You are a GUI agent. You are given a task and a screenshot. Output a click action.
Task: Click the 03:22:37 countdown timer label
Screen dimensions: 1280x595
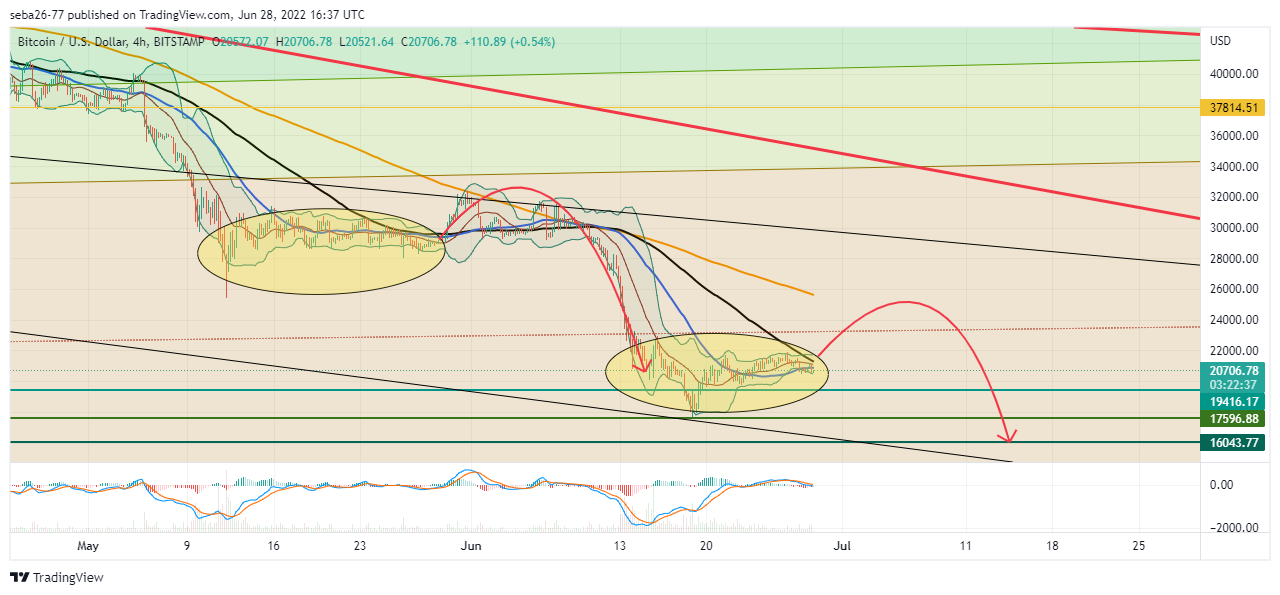click(1234, 385)
